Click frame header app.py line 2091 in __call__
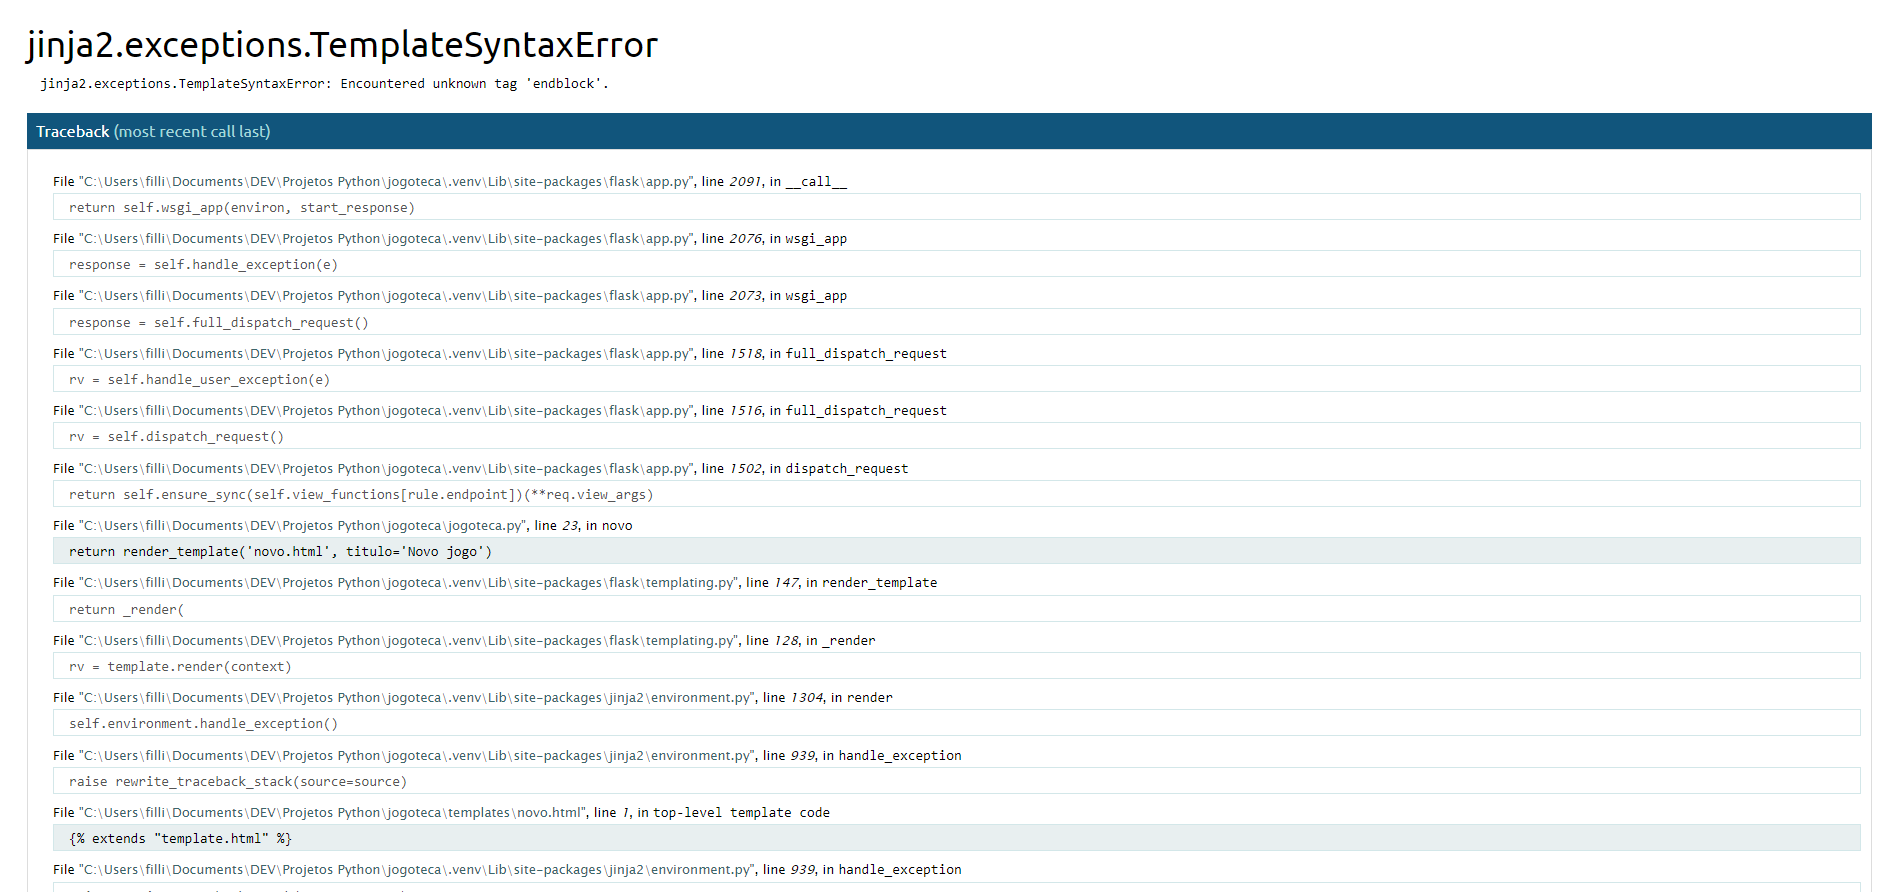Image resolution: width=1897 pixels, height=892 pixels. point(450,181)
